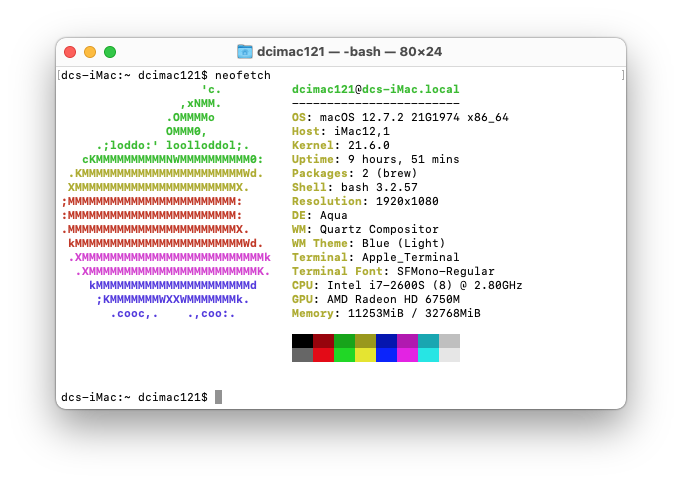This screenshot has width=682, height=483.
Task: Click the bright red color block
Action: (x=323, y=355)
